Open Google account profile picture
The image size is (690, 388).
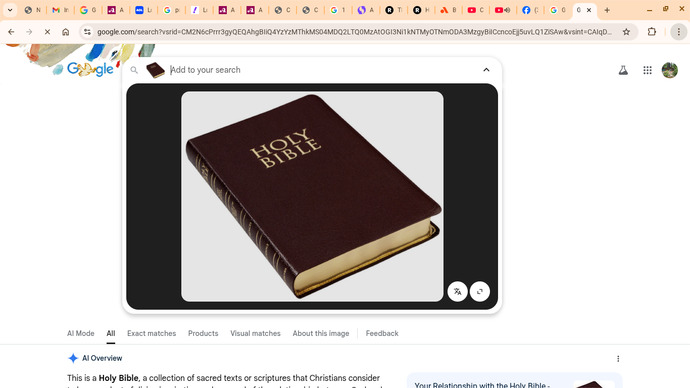[670, 70]
